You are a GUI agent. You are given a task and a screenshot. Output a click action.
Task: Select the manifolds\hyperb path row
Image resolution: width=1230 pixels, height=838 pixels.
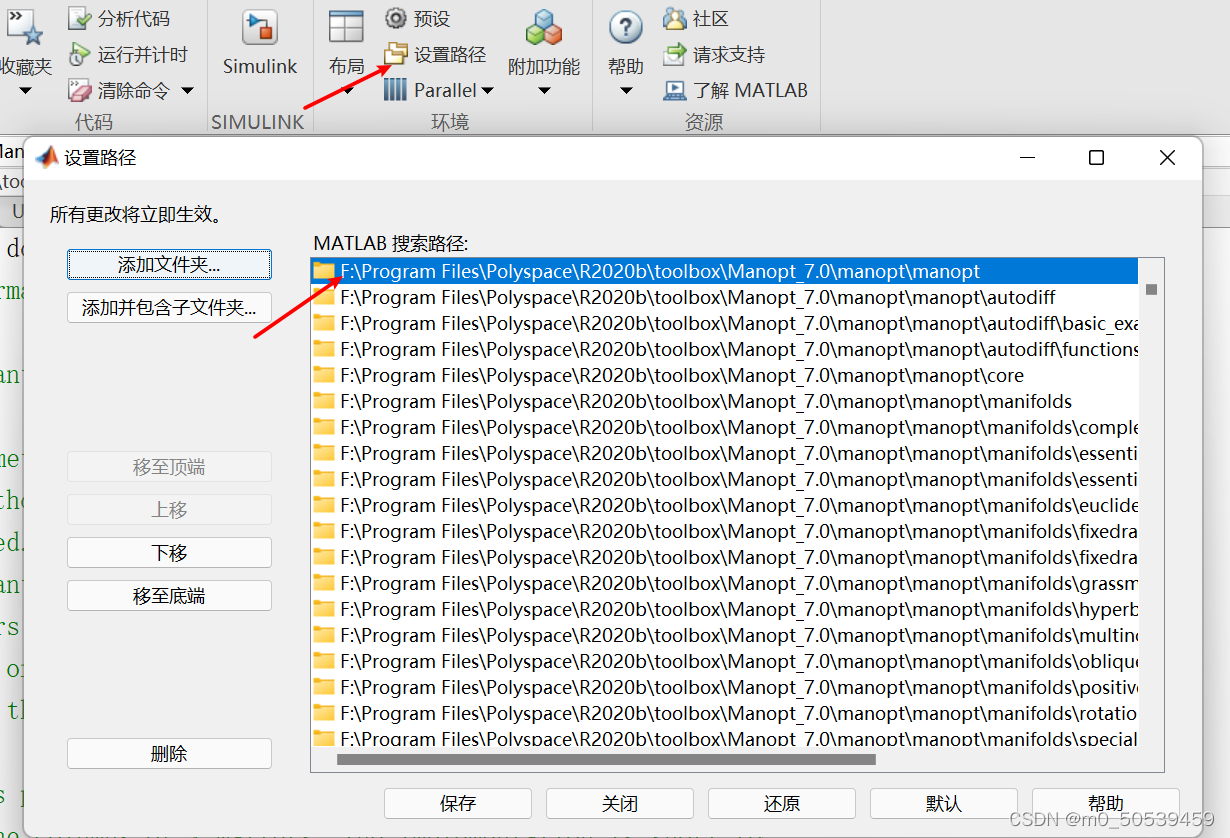tap(725, 609)
